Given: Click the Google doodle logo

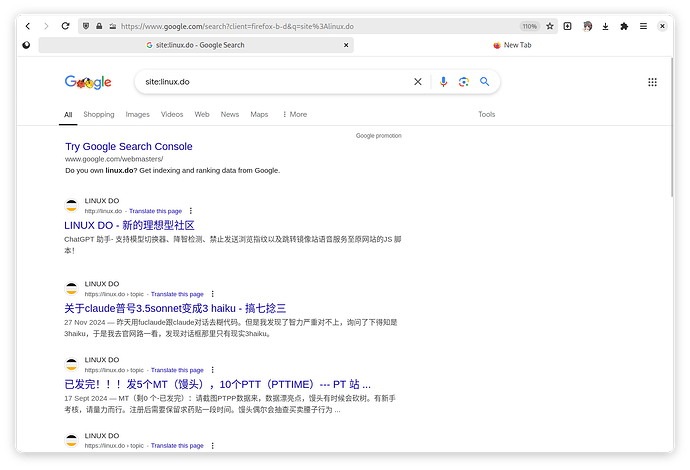Looking at the screenshot, I should [x=88, y=82].
